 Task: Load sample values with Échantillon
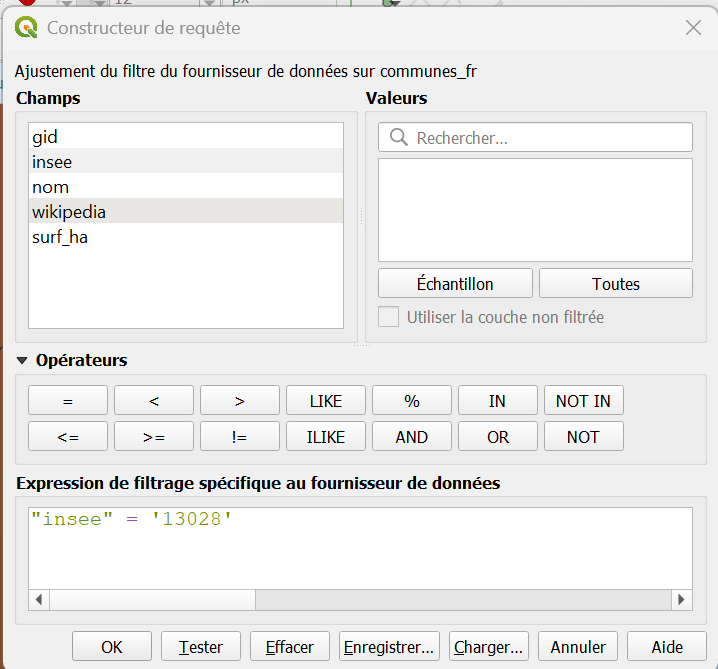pos(455,283)
